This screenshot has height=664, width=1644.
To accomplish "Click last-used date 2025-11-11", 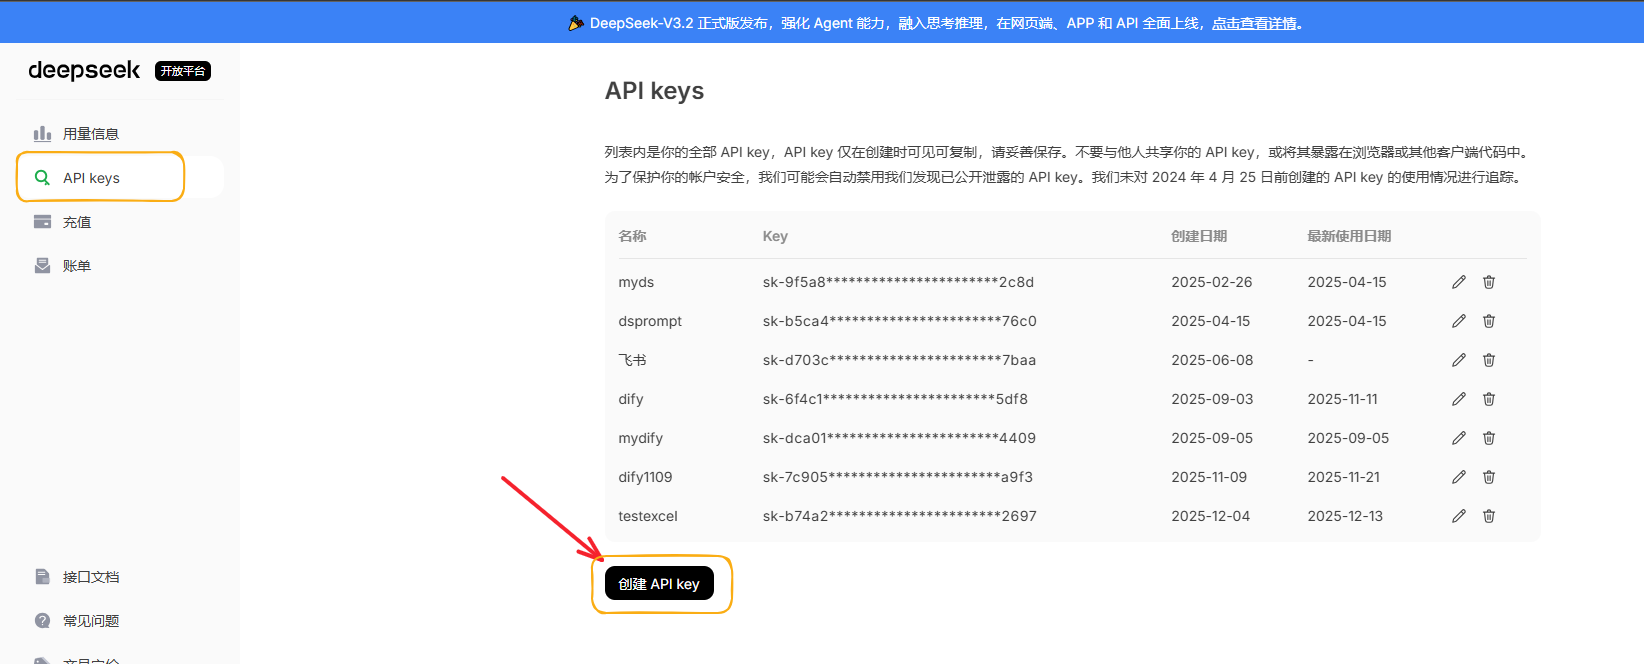I will tap(1342, 399).
